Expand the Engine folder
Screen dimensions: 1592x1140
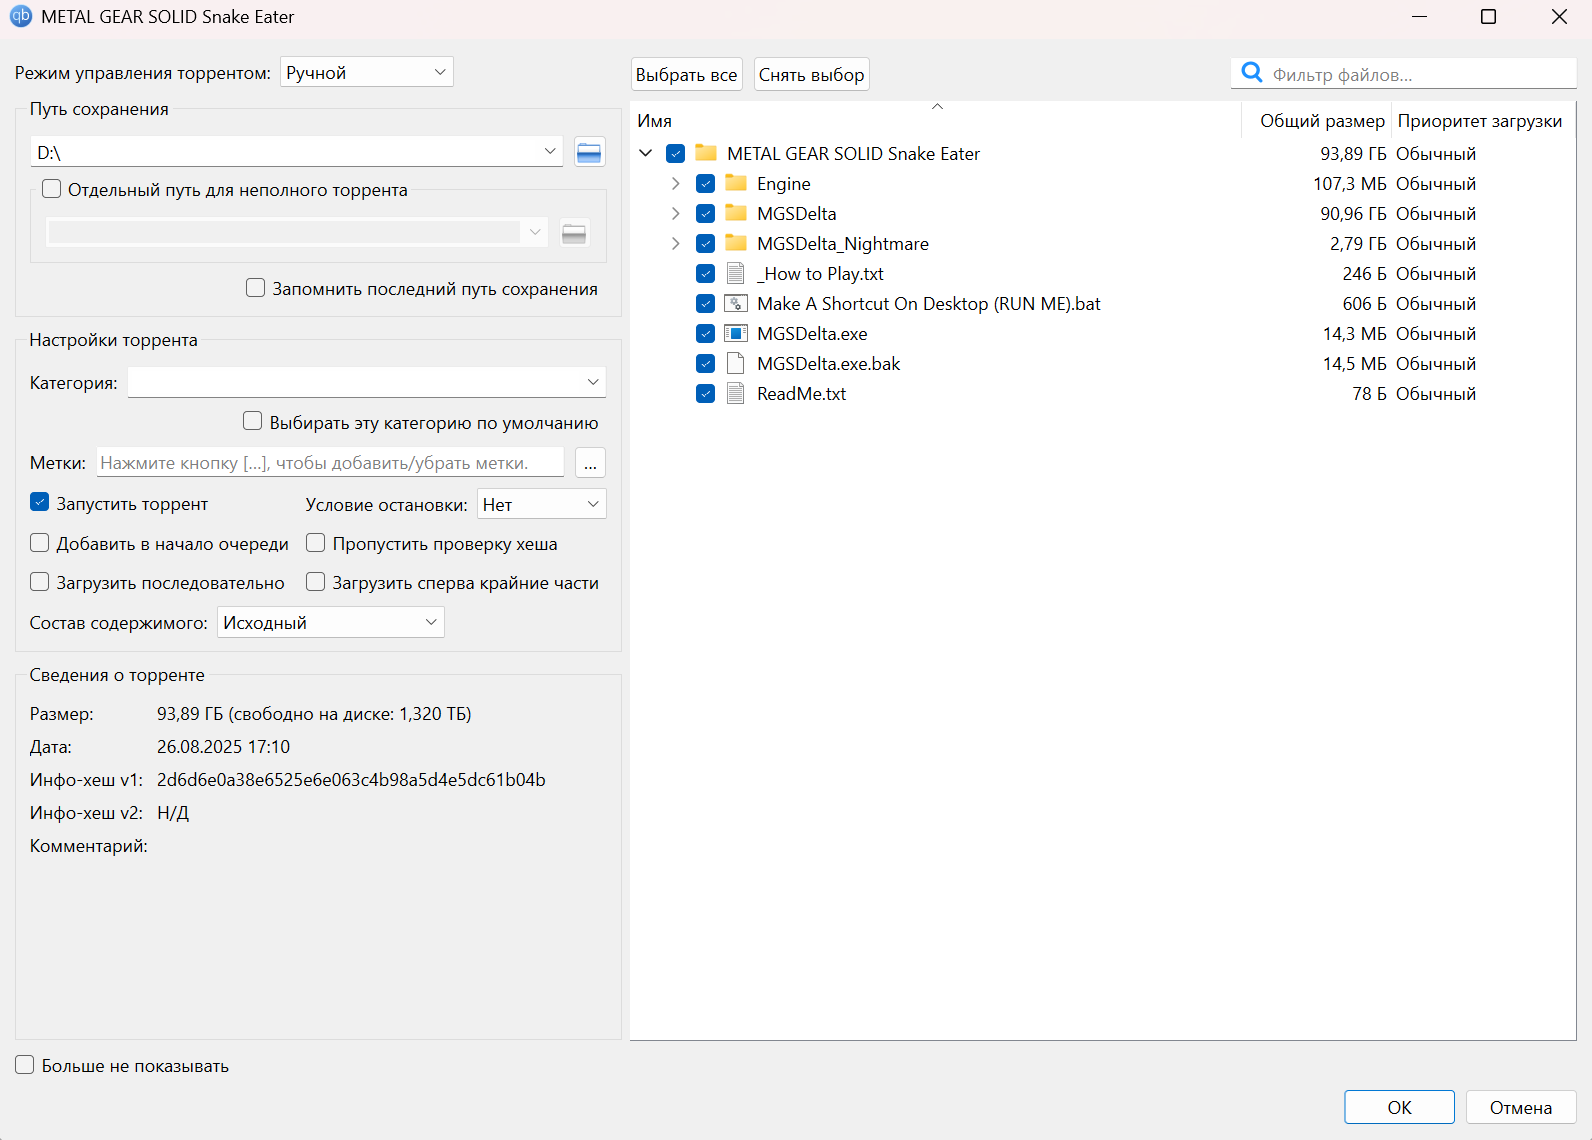coord(676,184)
